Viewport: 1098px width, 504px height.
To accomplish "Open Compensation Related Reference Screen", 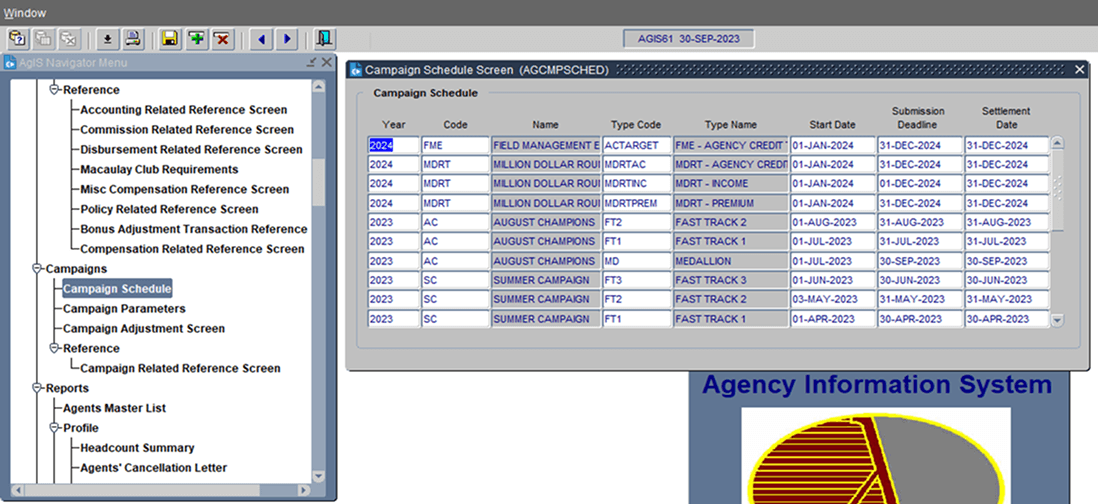I will (192, 249).
